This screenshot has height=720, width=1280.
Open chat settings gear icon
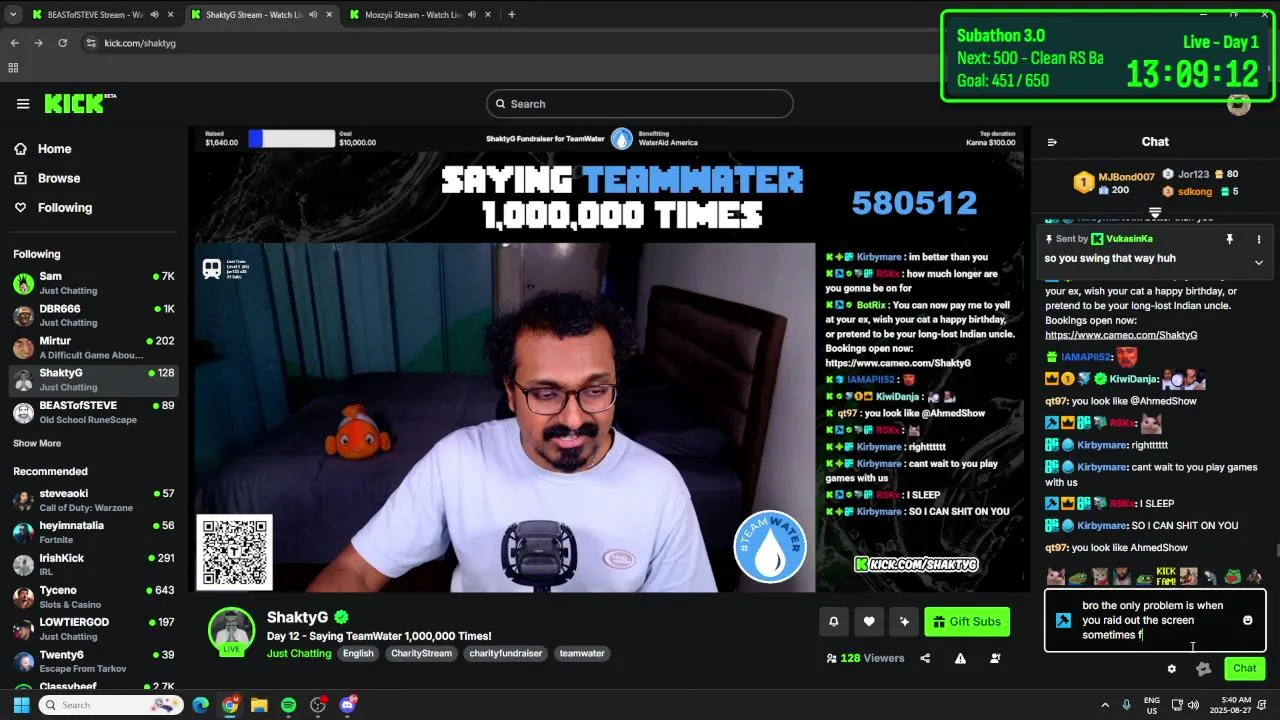click(1171, 669)
